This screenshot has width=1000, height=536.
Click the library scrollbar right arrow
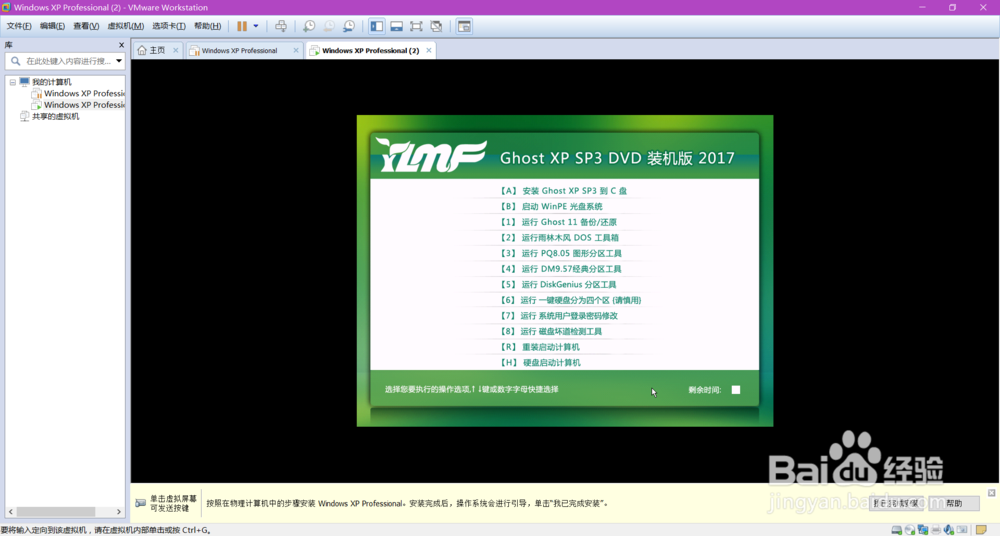[119, 512]
